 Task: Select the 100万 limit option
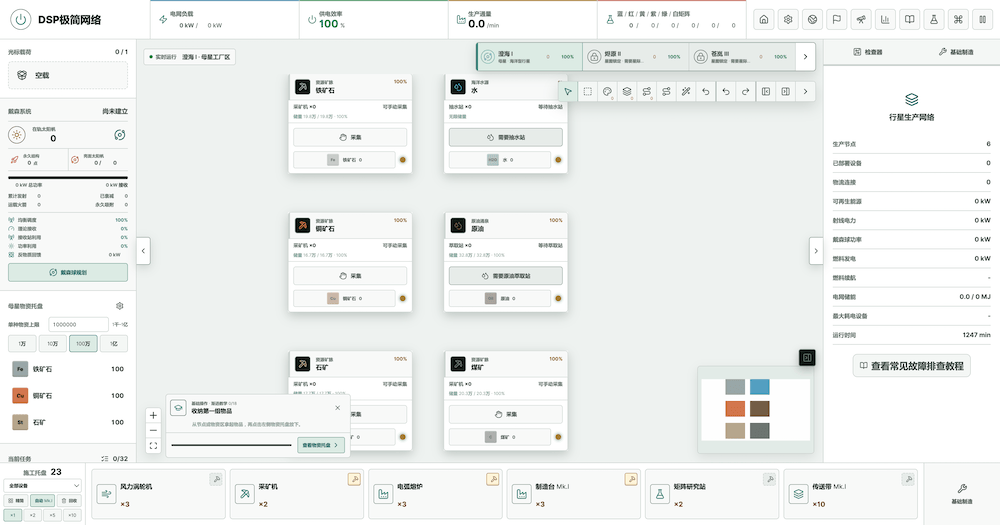(83, 344)
